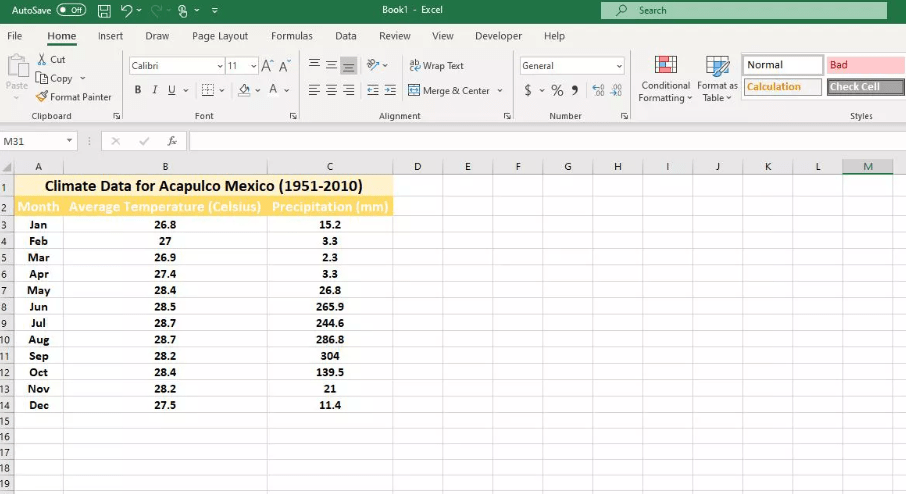906x494 pixels.
Task: Apply the Normal cell style
Action: [x=782, y=65]
